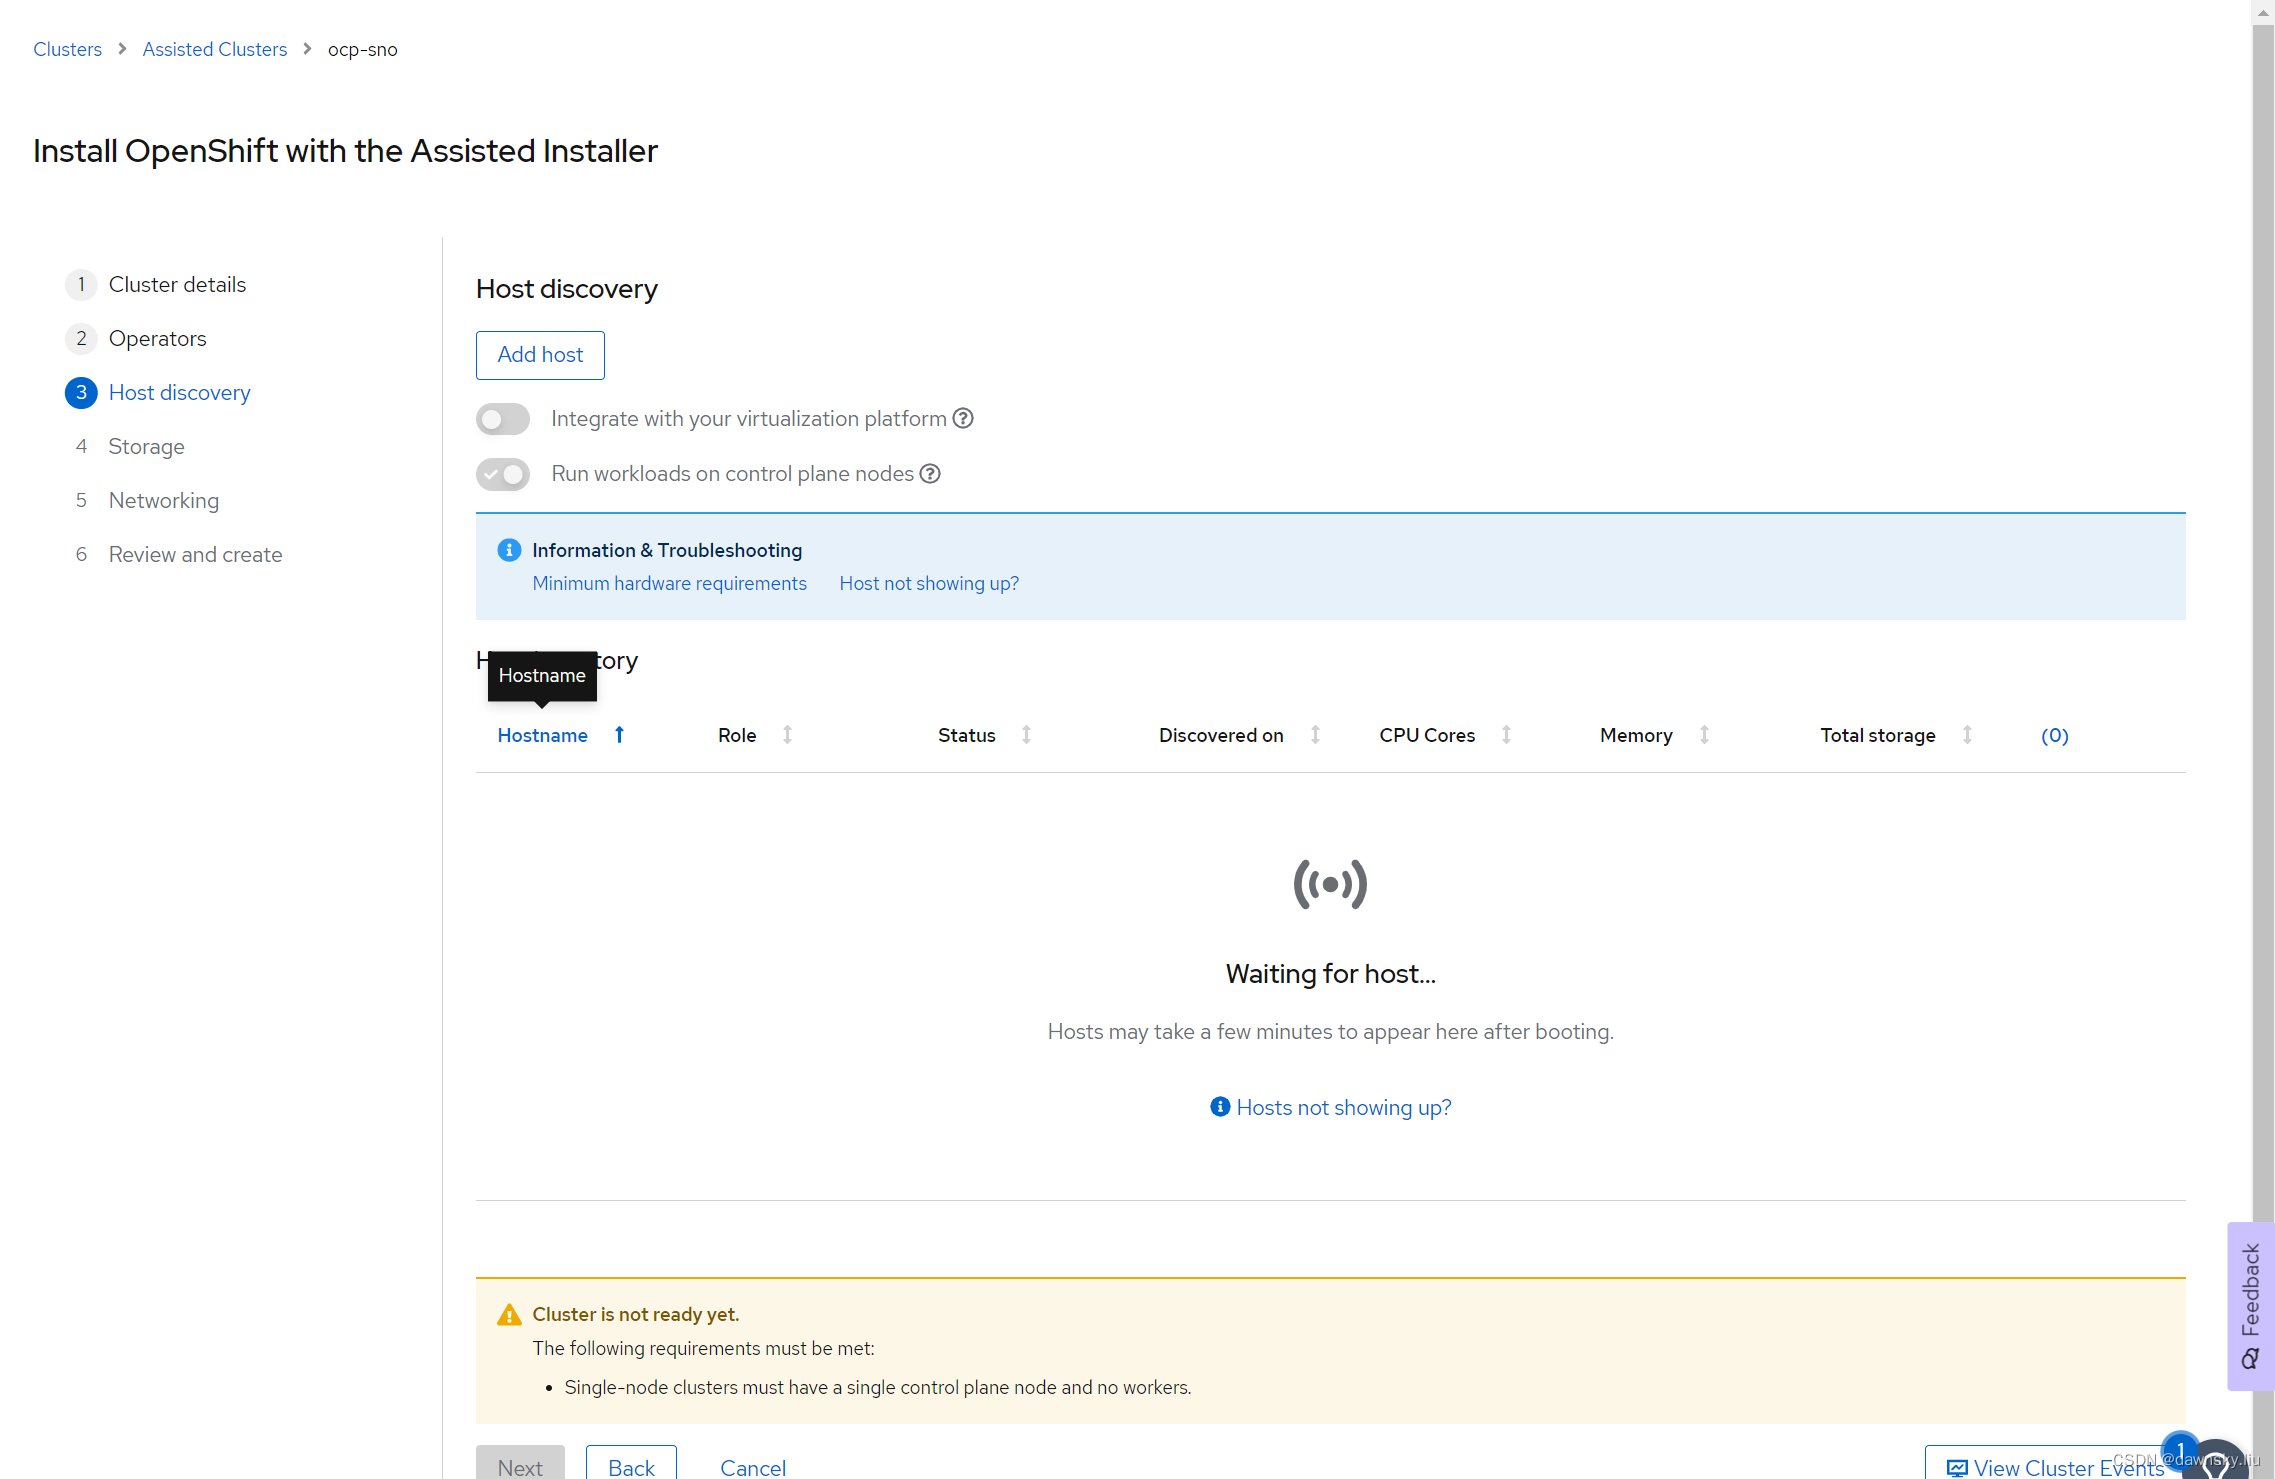Expand the Discovered on column options
Viewport: 2275px width, 1479px height.
(x=1315, y=735)
